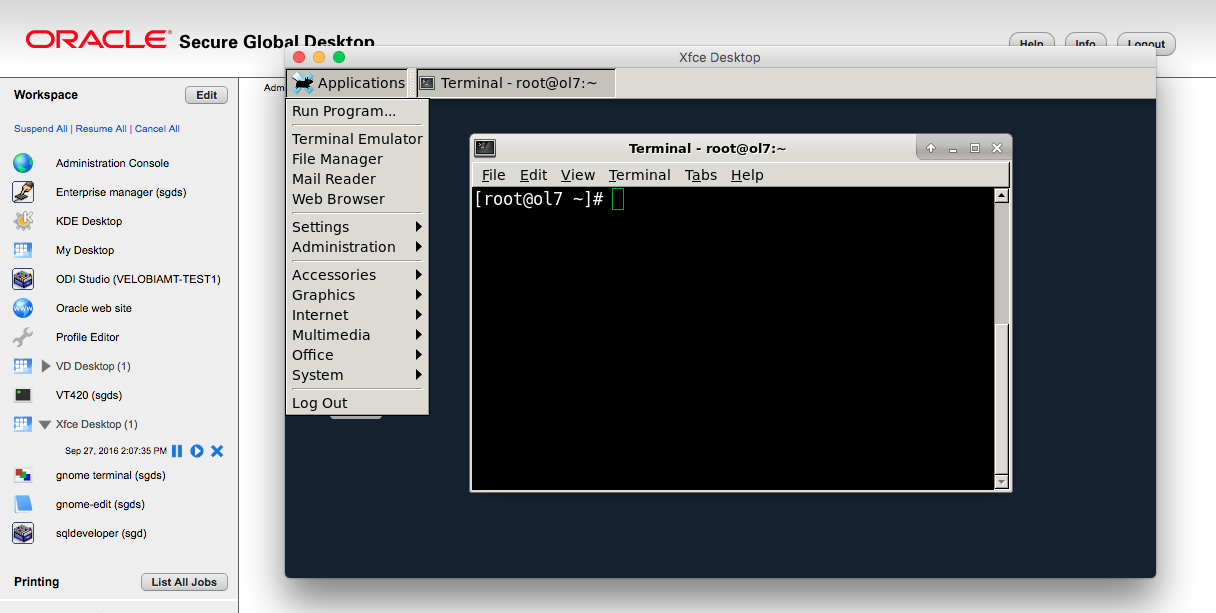Open the Internet submenu
Viewport: 1216px width, 613px height.
[x=357, y=315]
